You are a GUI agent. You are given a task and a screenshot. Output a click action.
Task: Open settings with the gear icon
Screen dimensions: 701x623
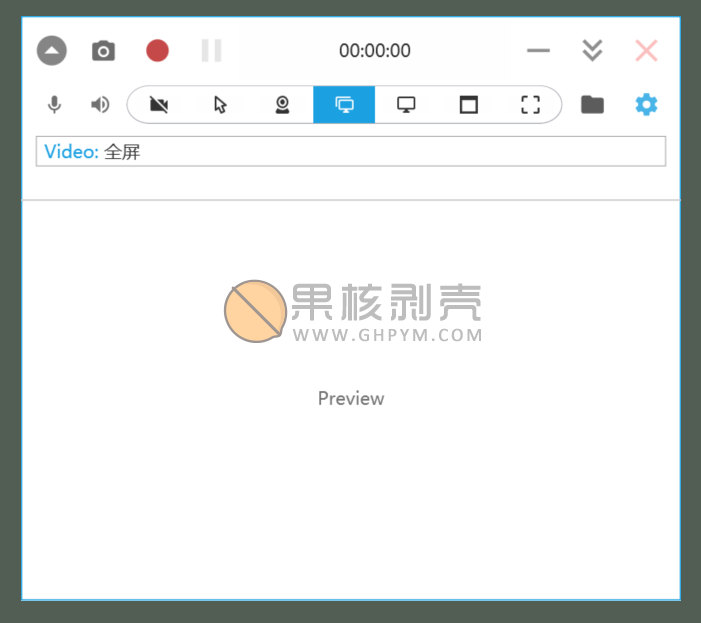[x=646, y=105]
